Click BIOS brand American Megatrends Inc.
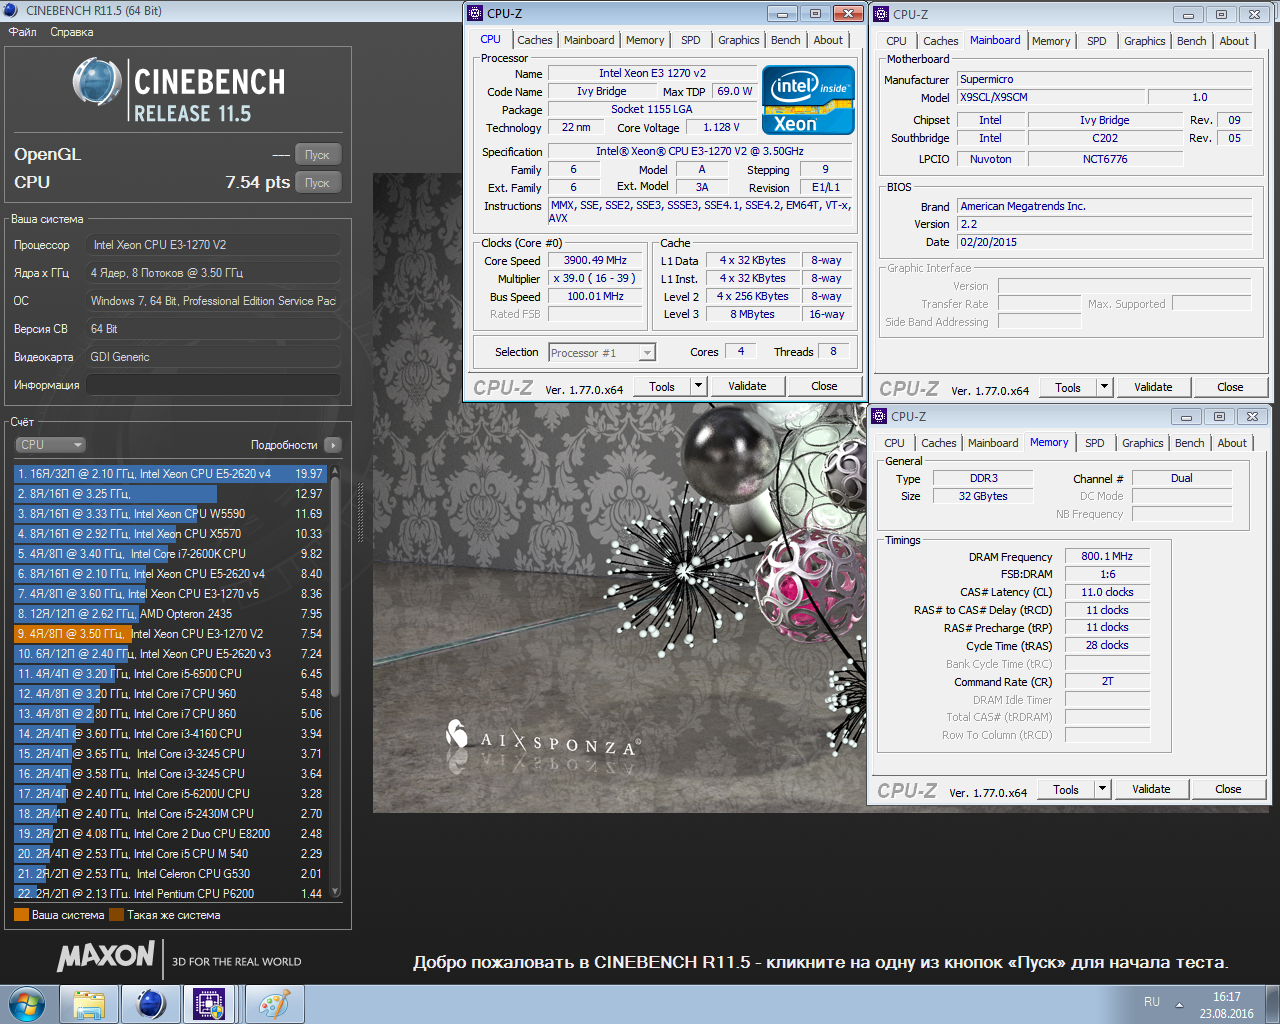 tap(1105, 206)
